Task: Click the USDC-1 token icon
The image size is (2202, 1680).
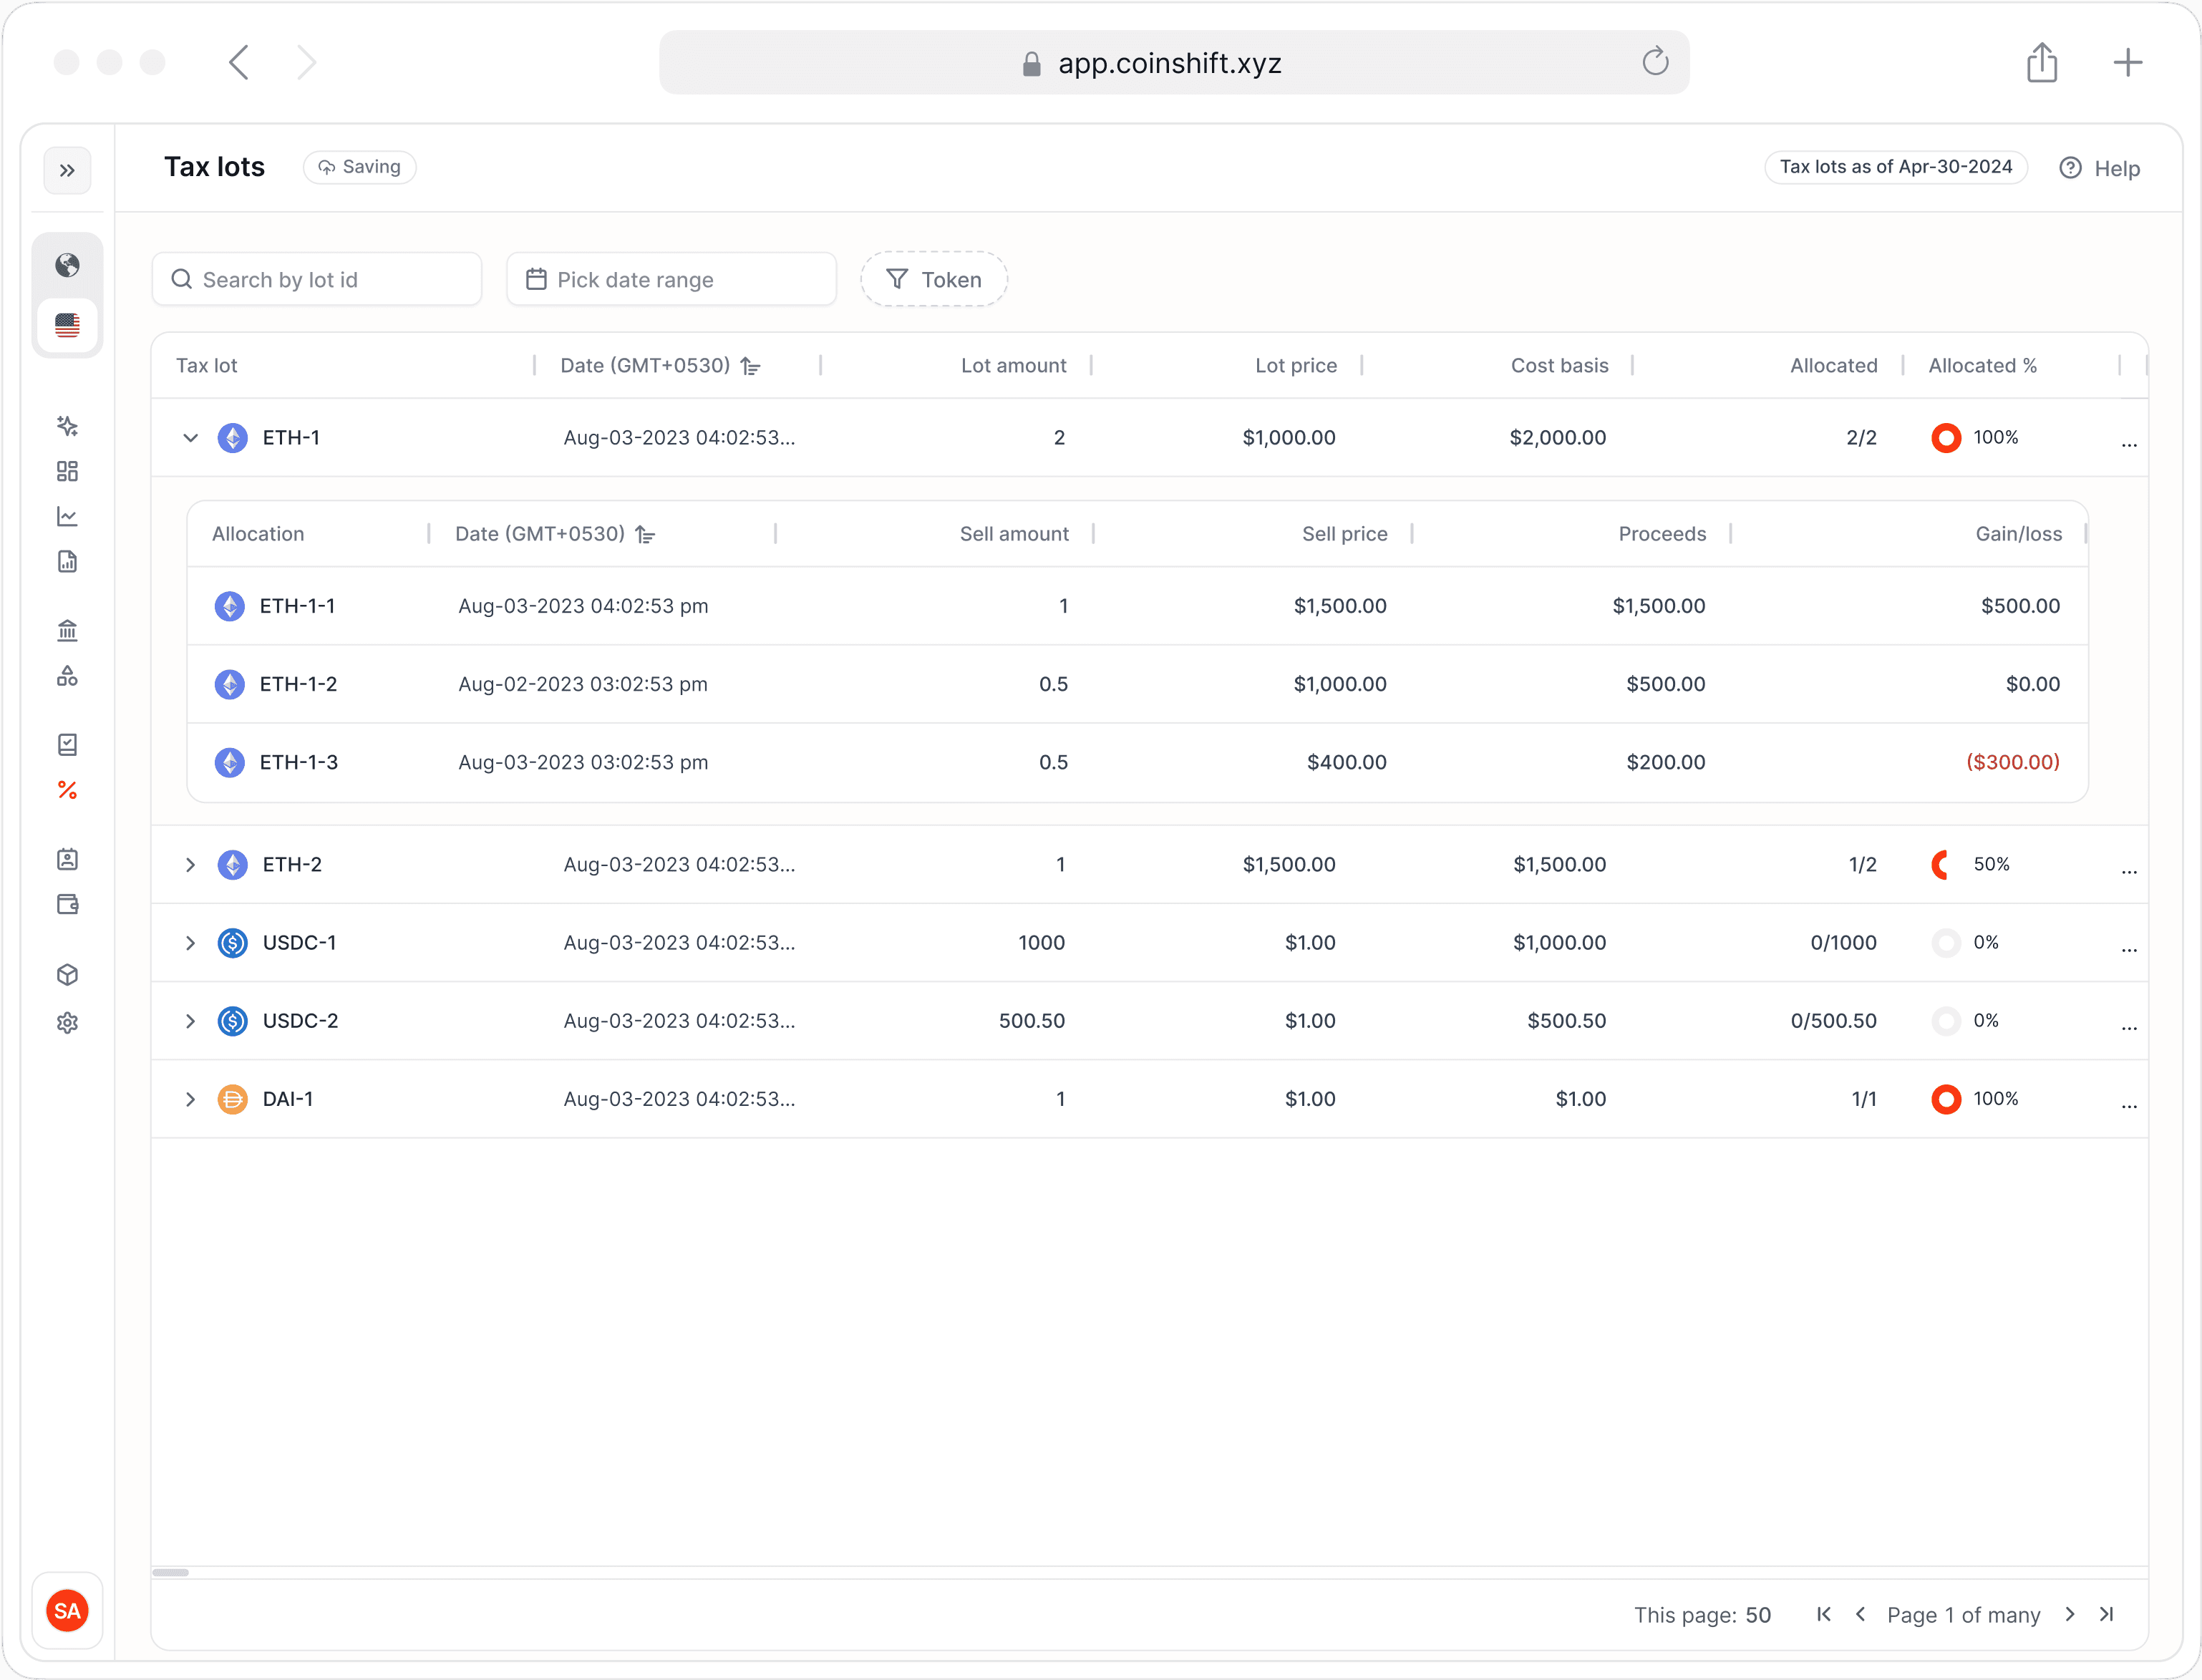Action: pos(232,943)
